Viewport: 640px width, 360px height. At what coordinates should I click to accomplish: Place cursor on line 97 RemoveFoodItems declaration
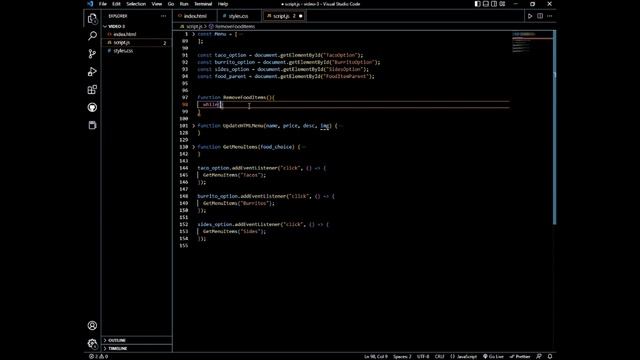coord(236,98)
